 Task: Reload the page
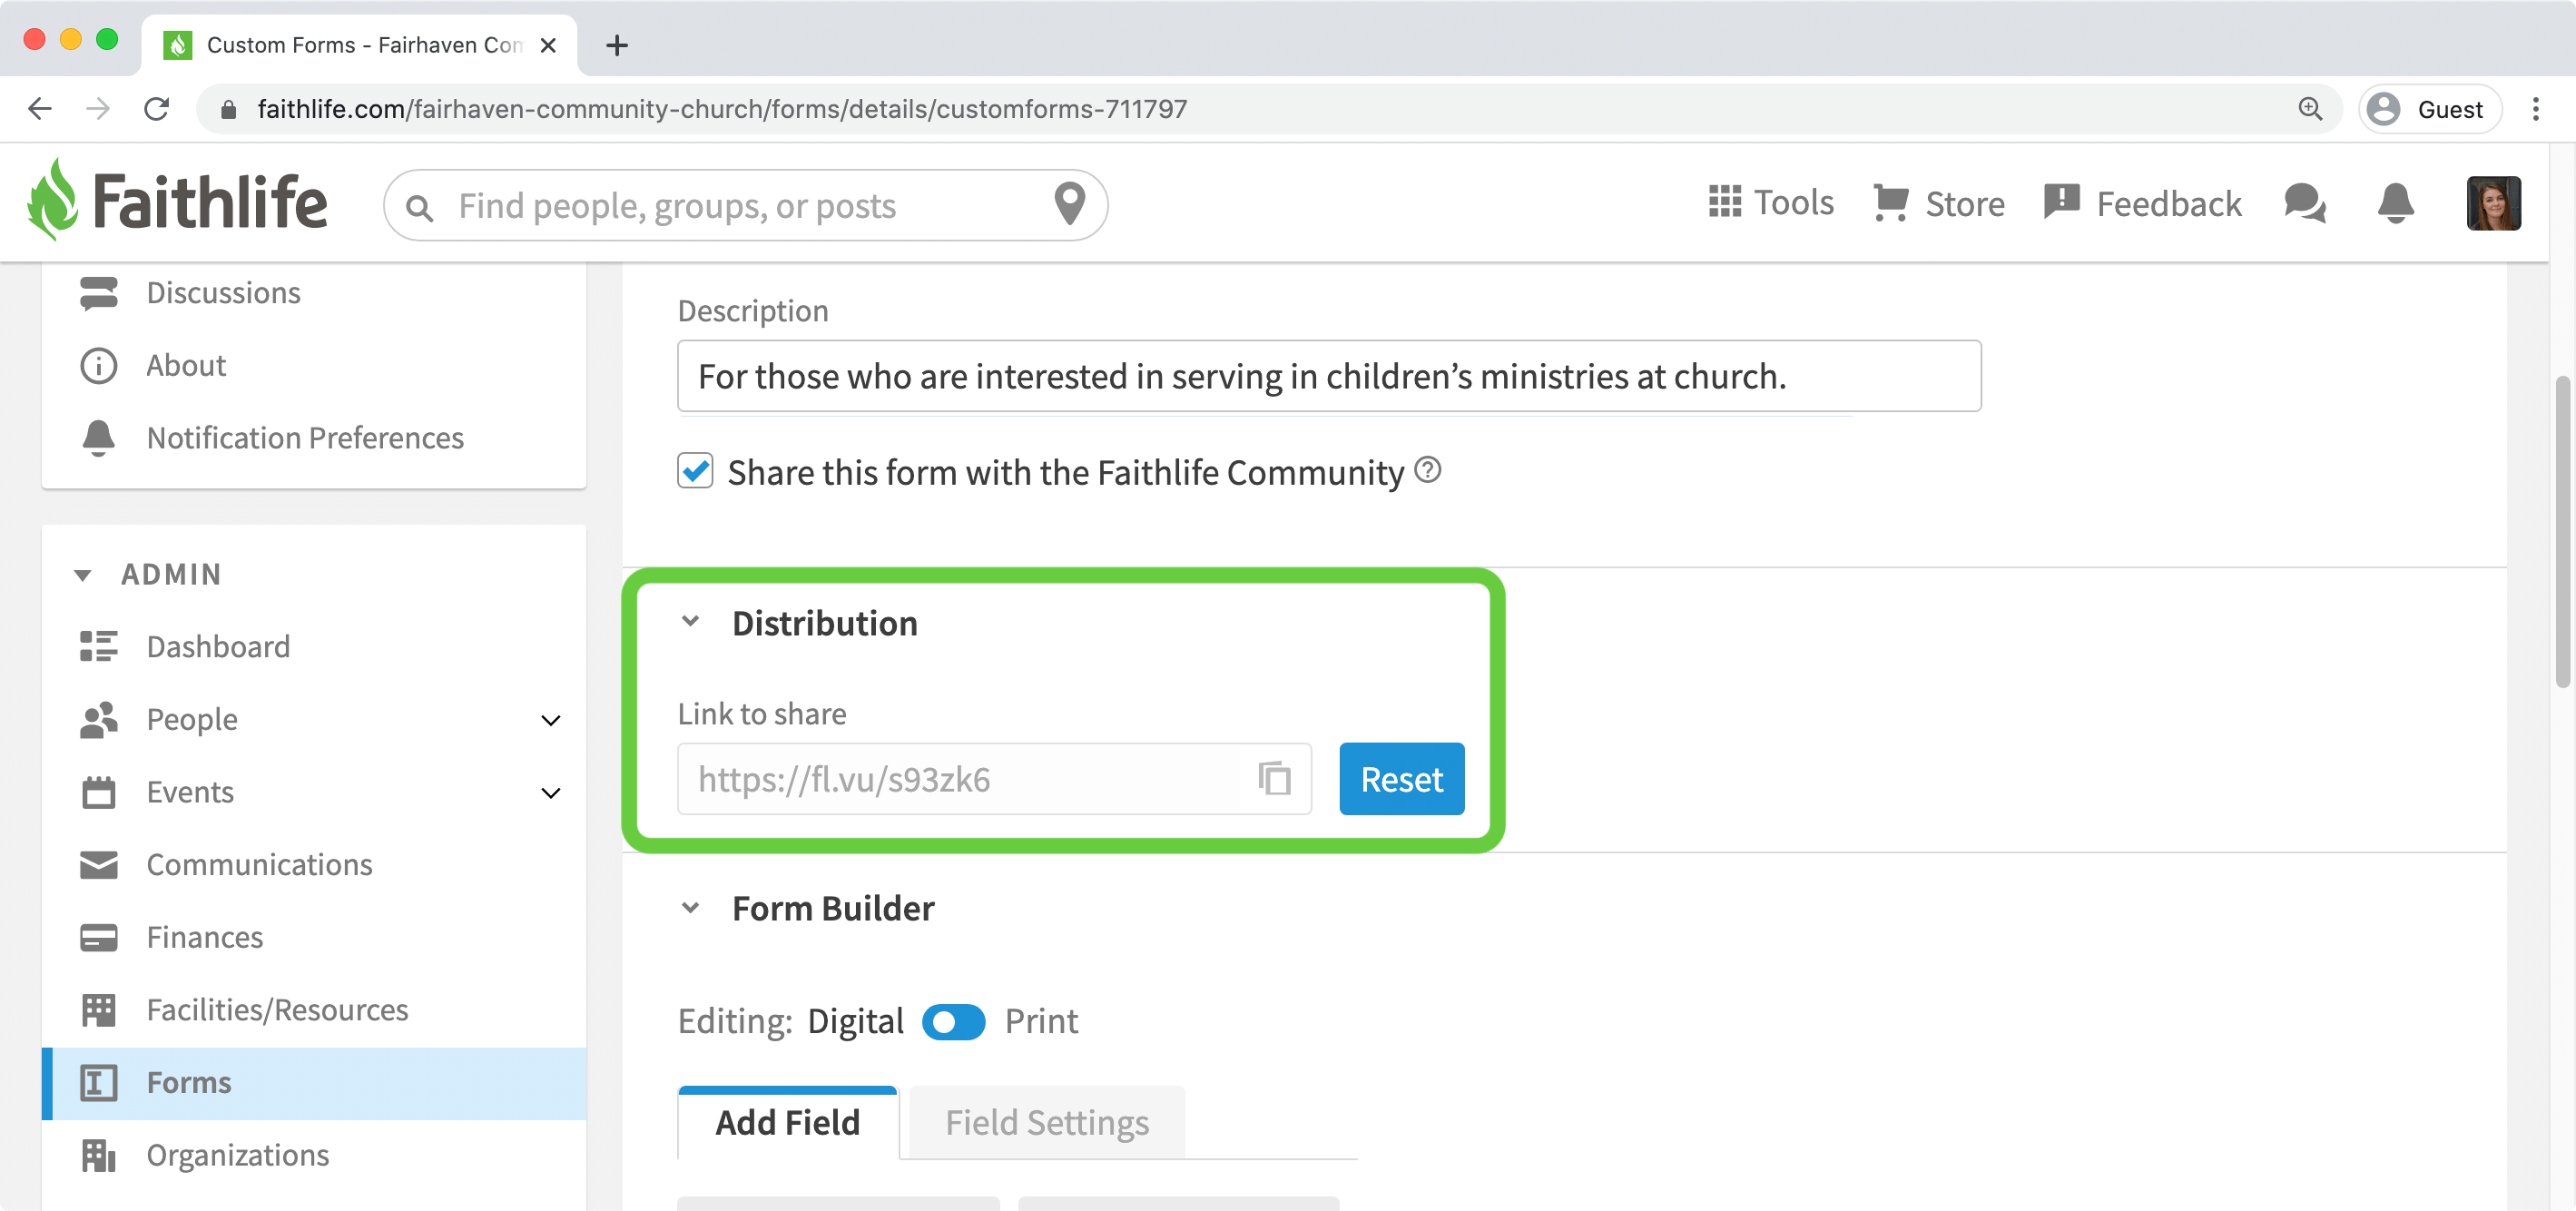(157, 109)
